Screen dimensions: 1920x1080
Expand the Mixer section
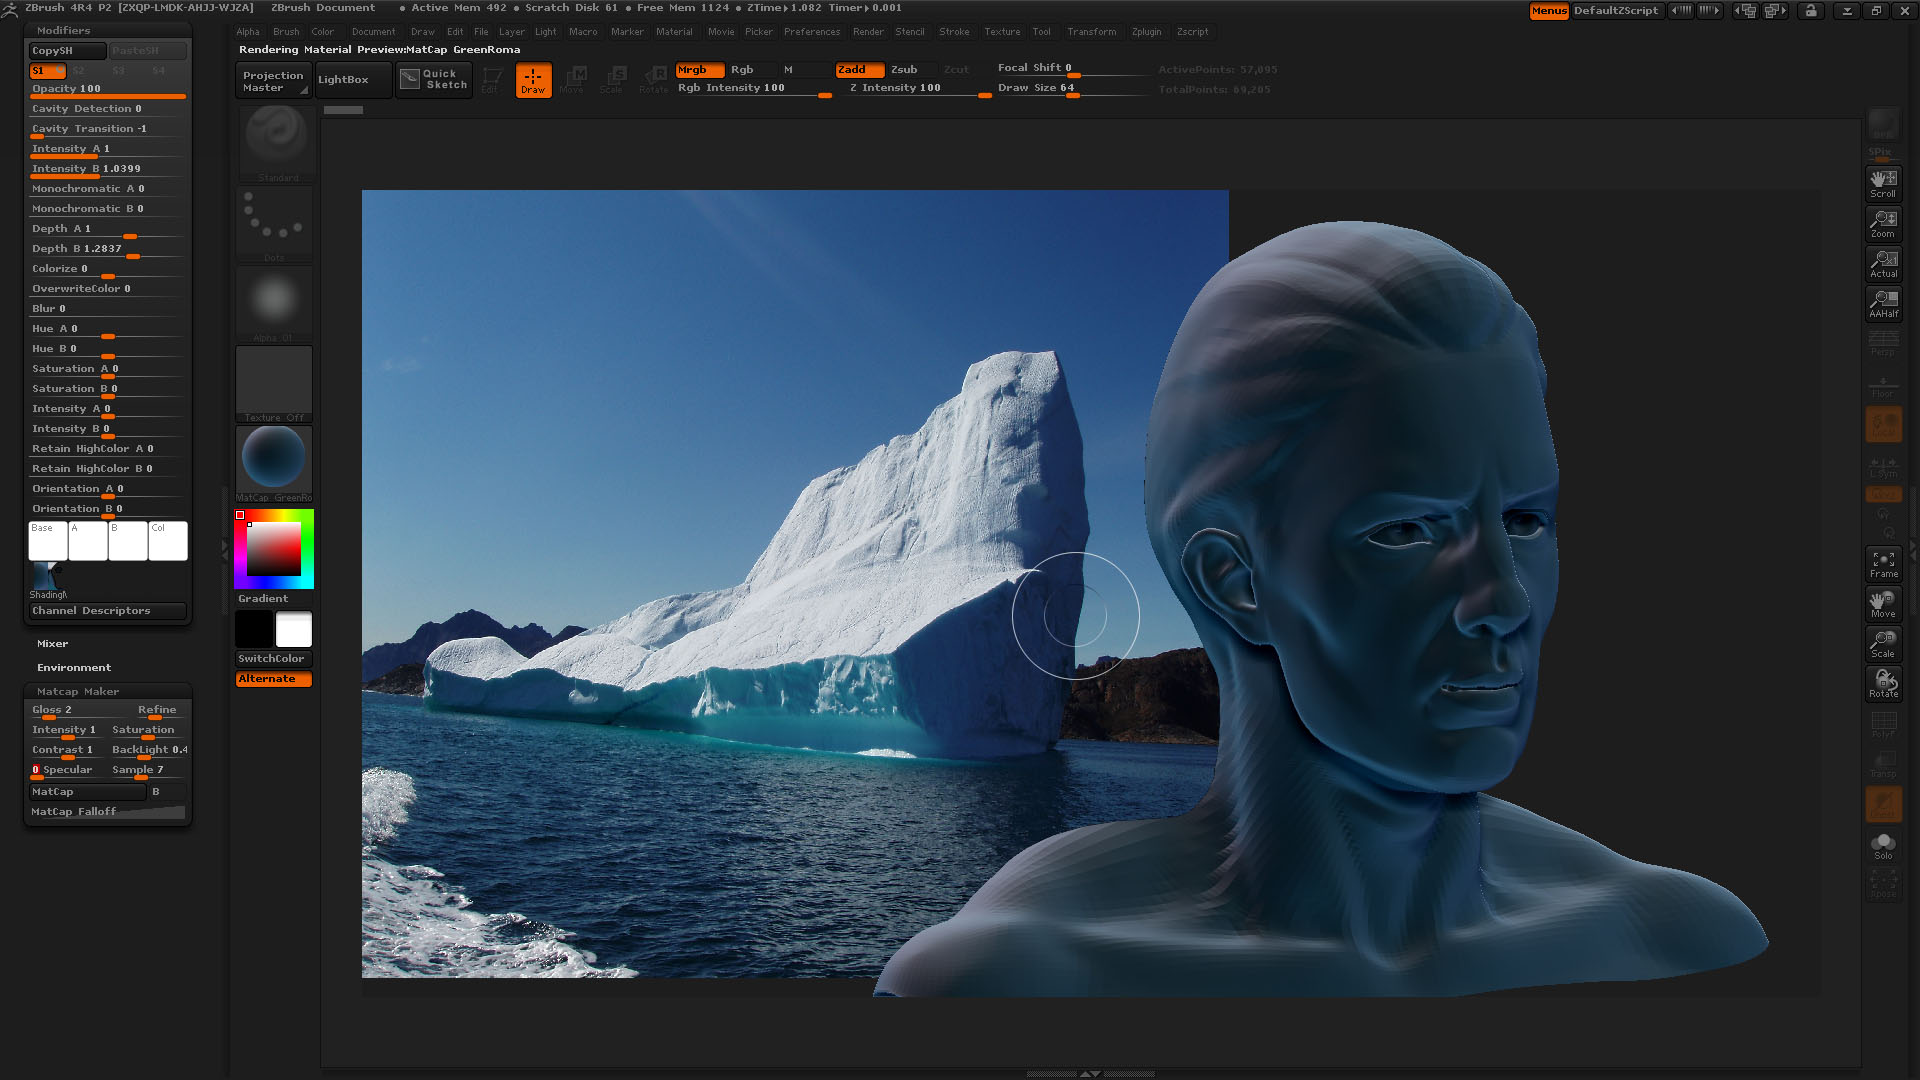tap(52, 644)
